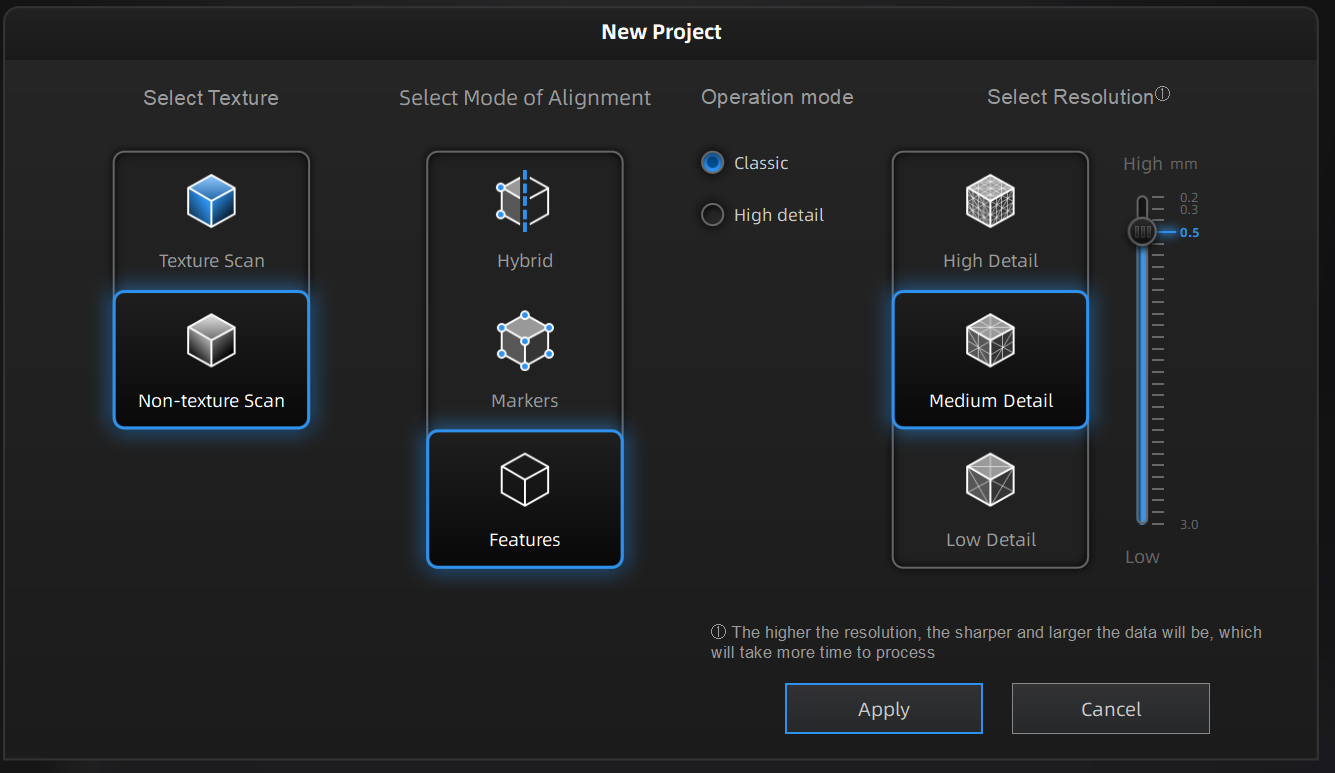Choose the Hybrid alignment icon
Screen dimensions: 1335x773
[524, 201]
